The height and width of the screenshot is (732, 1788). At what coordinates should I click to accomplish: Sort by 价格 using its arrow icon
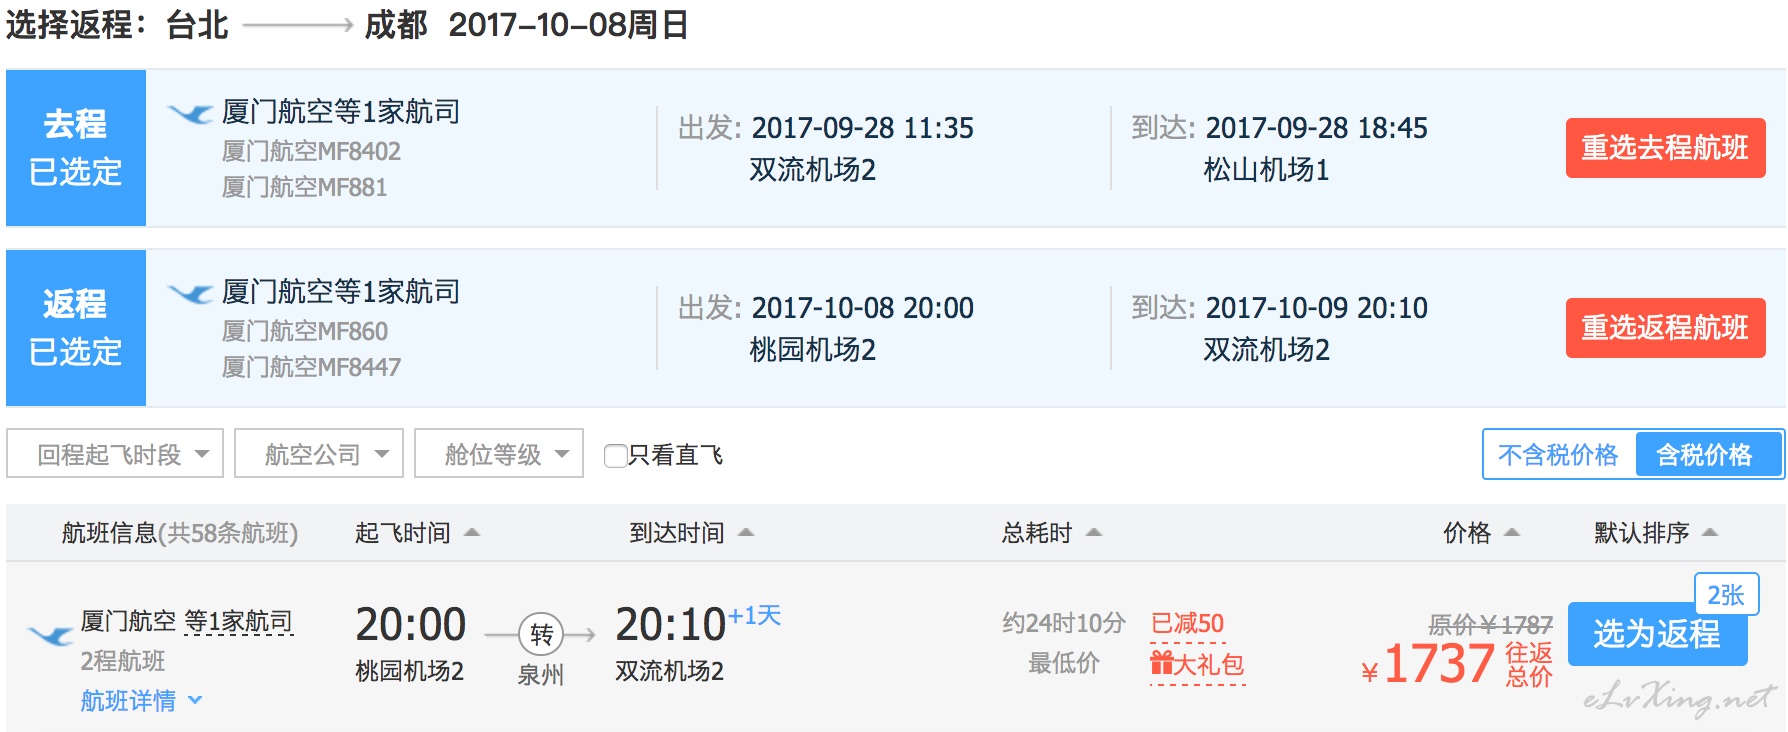point(1512,533)
